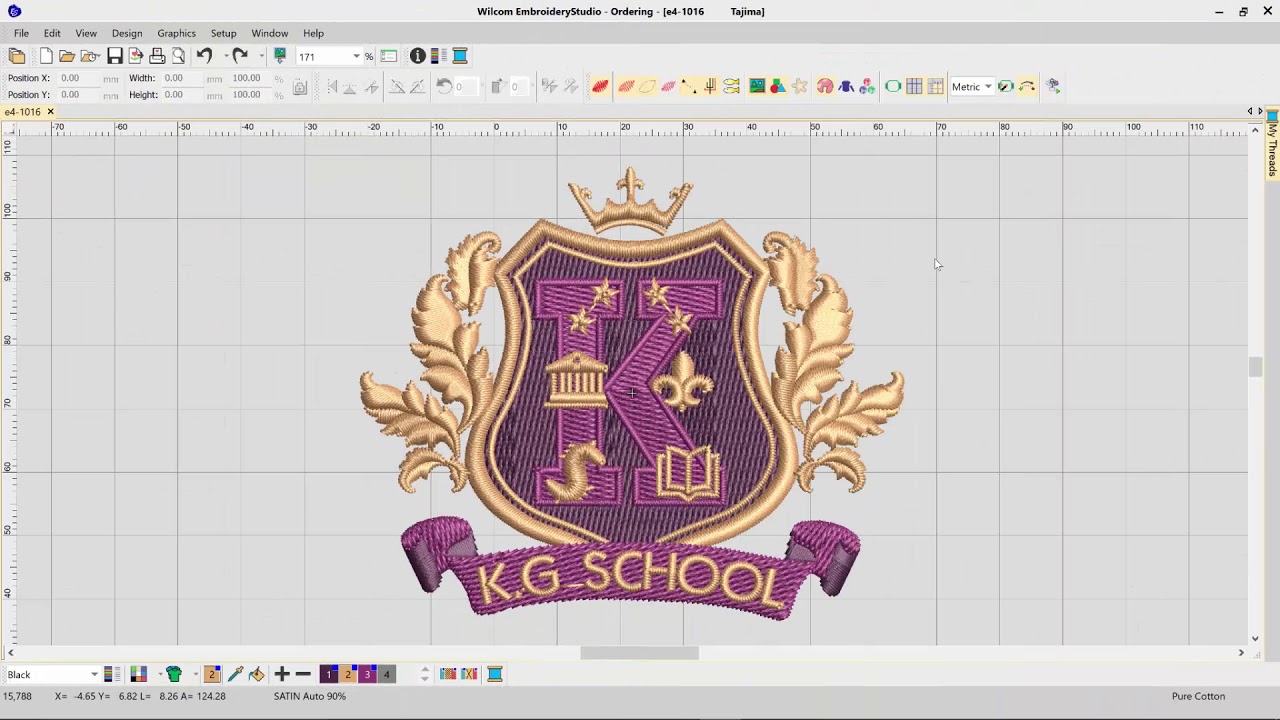
Task: Click the current color 2 indicator
Action: coord(212,675)
